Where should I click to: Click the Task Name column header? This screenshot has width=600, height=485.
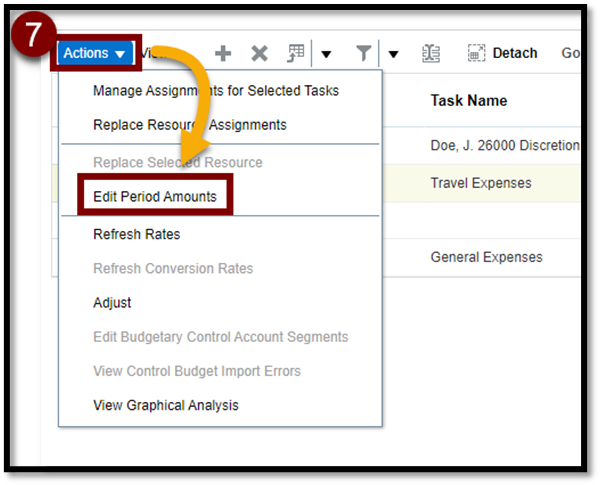click(468, 100)
